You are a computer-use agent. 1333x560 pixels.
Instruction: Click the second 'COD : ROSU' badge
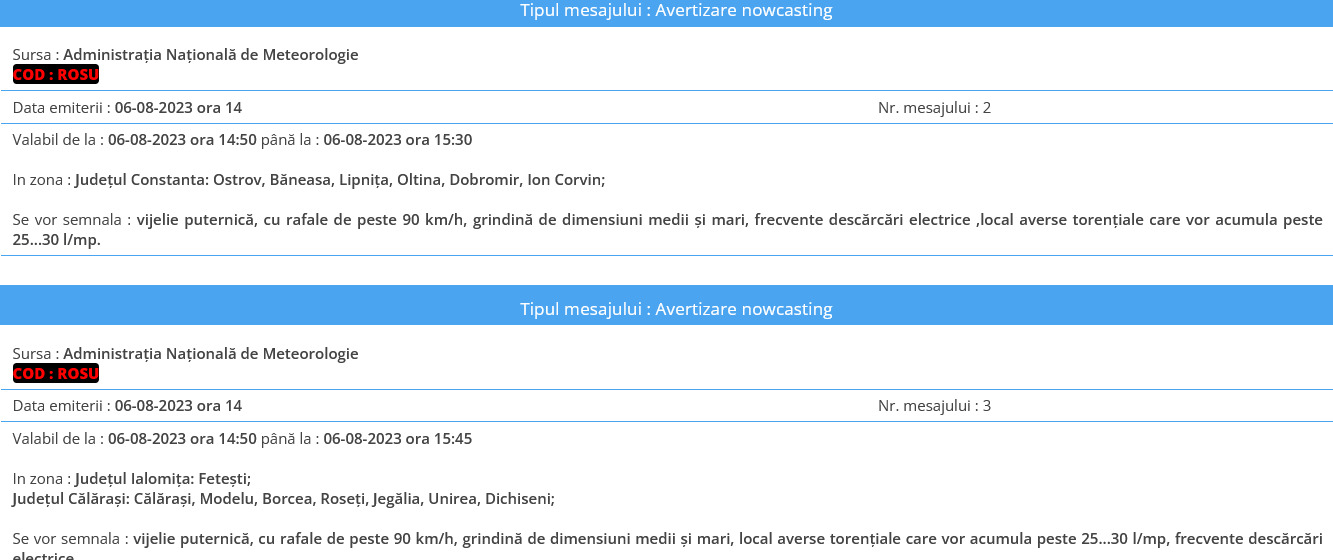coord(56,373)
